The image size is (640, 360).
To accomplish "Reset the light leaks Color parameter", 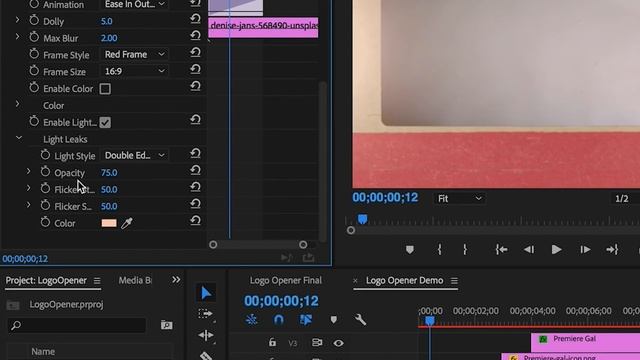I will tap(195, 220).
